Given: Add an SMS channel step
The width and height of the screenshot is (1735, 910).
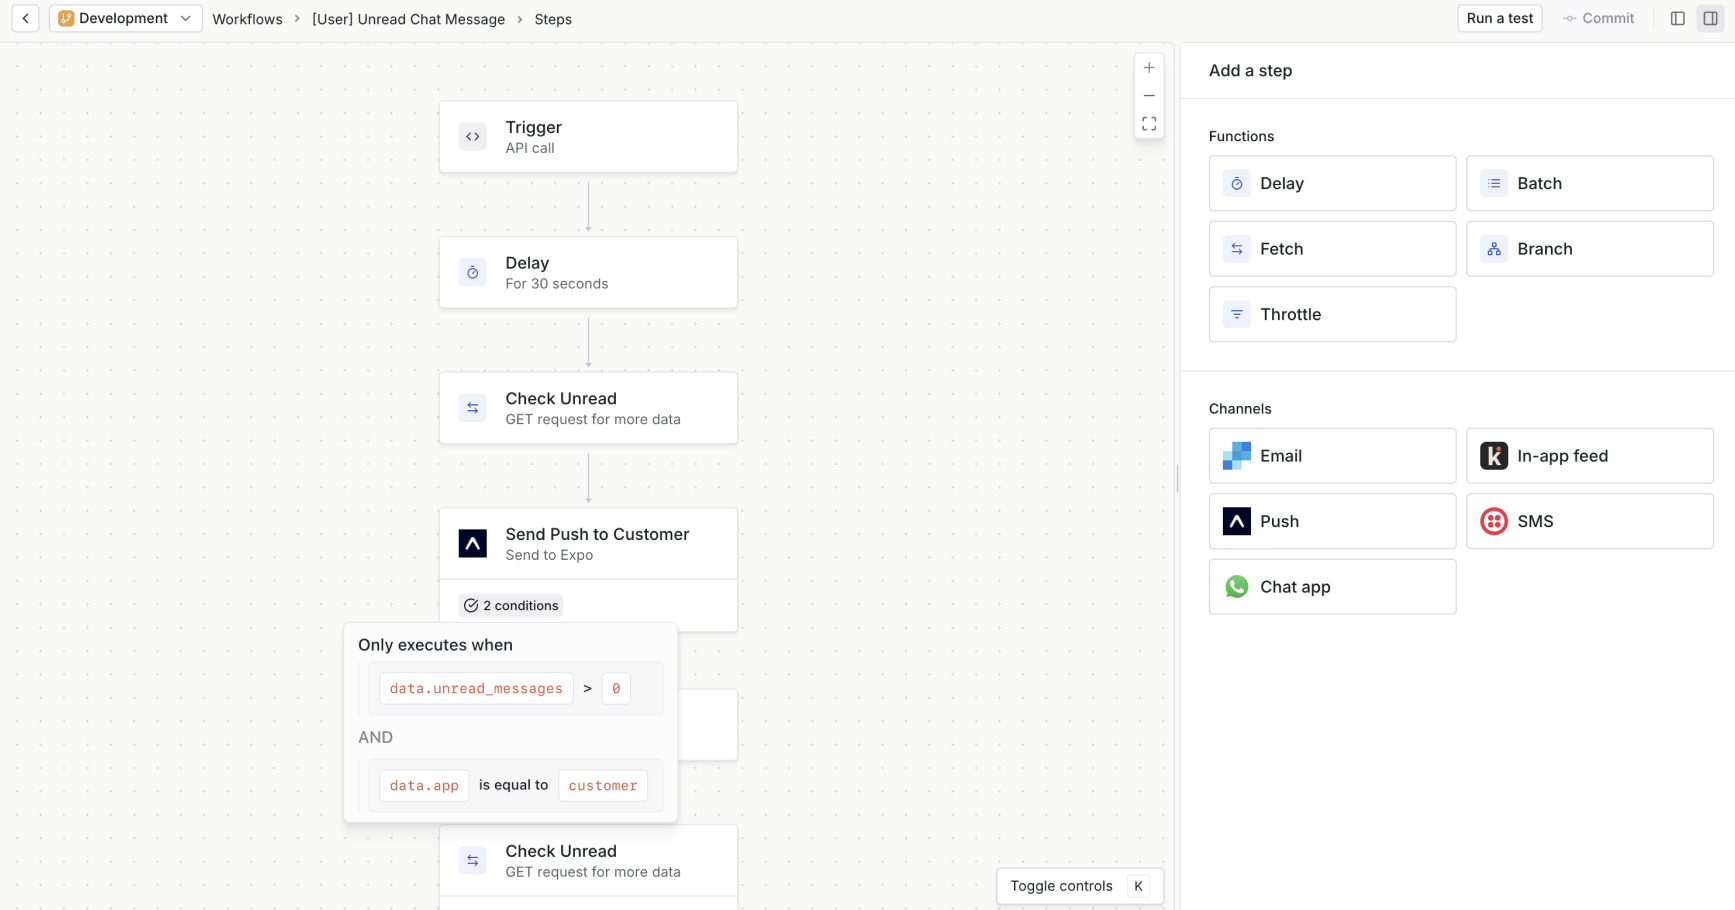Looking at the screenshot, I should coord(1588,521).
